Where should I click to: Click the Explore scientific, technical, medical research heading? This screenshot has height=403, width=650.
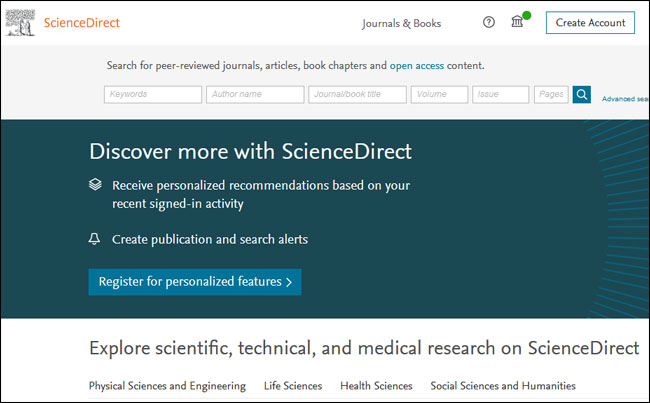[364, 348]
